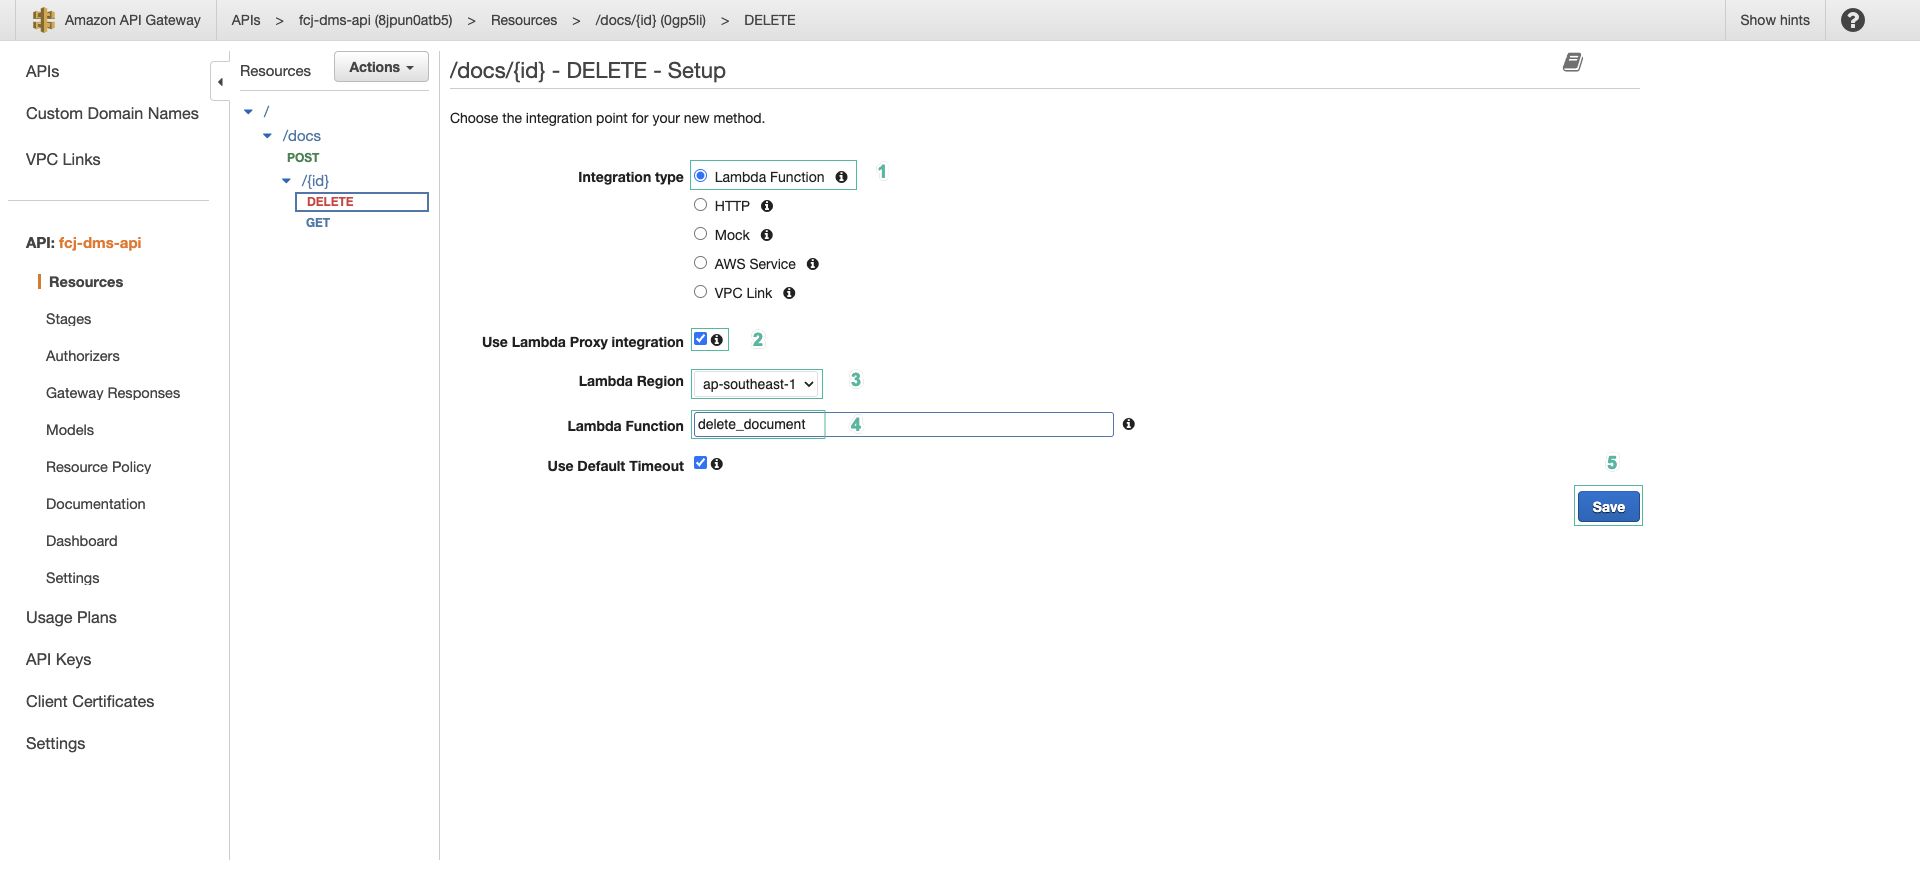Open Resource Policy page
The image size is (1920, 870).
(99, 467)
